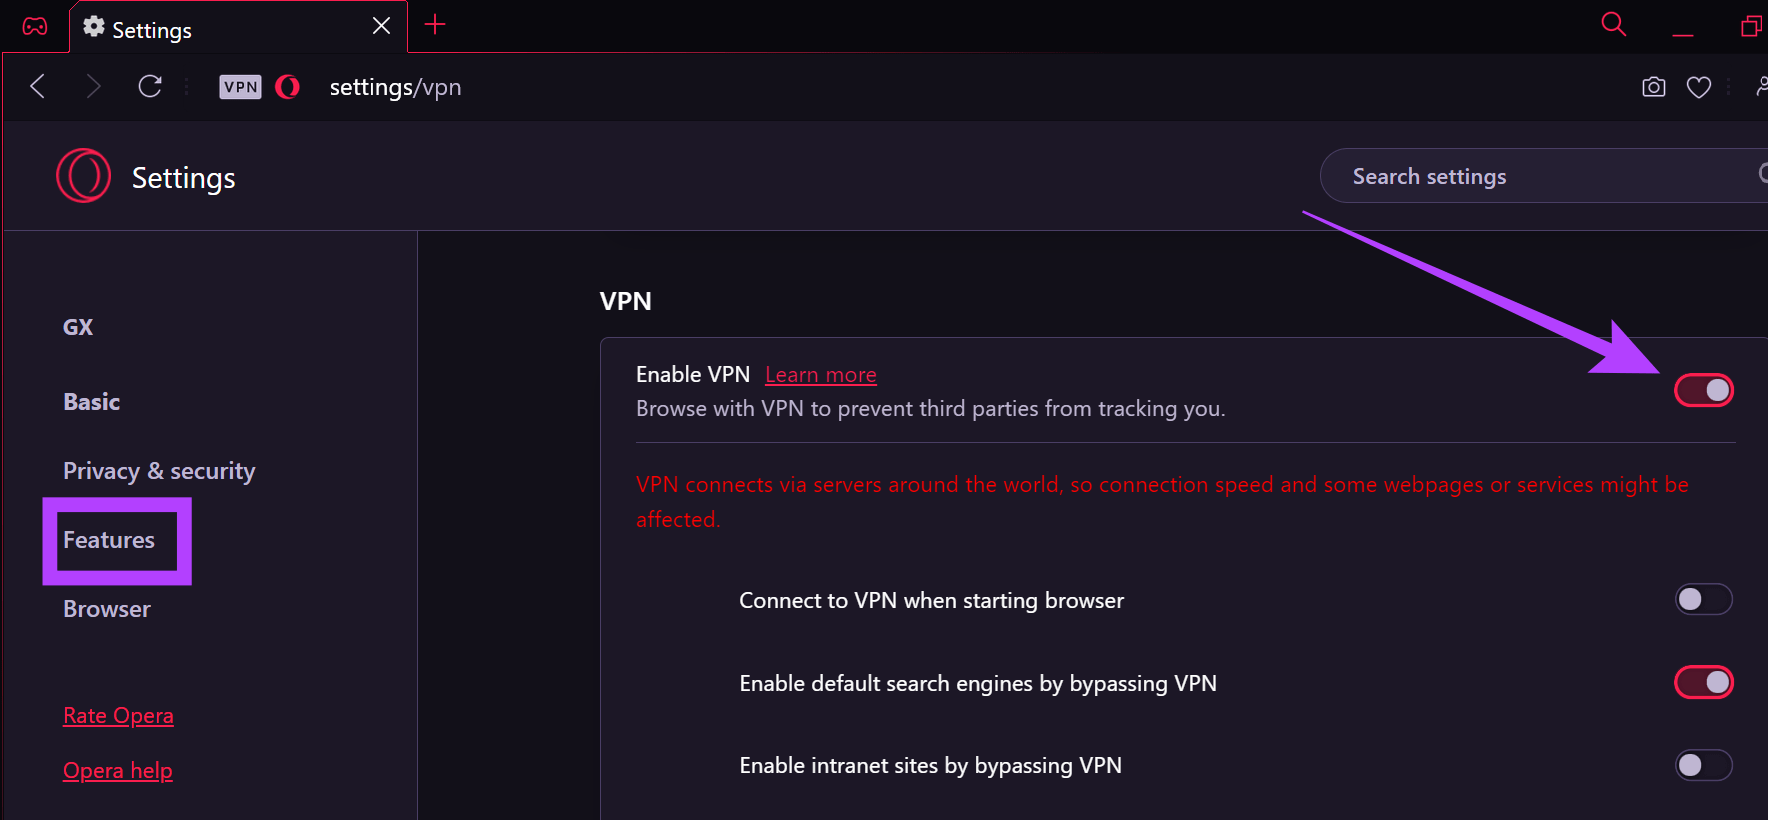Image resolution: width=1768 pixels, height=820 pixels.
Task: Click the Opera help link
Action: pos(118,771)
